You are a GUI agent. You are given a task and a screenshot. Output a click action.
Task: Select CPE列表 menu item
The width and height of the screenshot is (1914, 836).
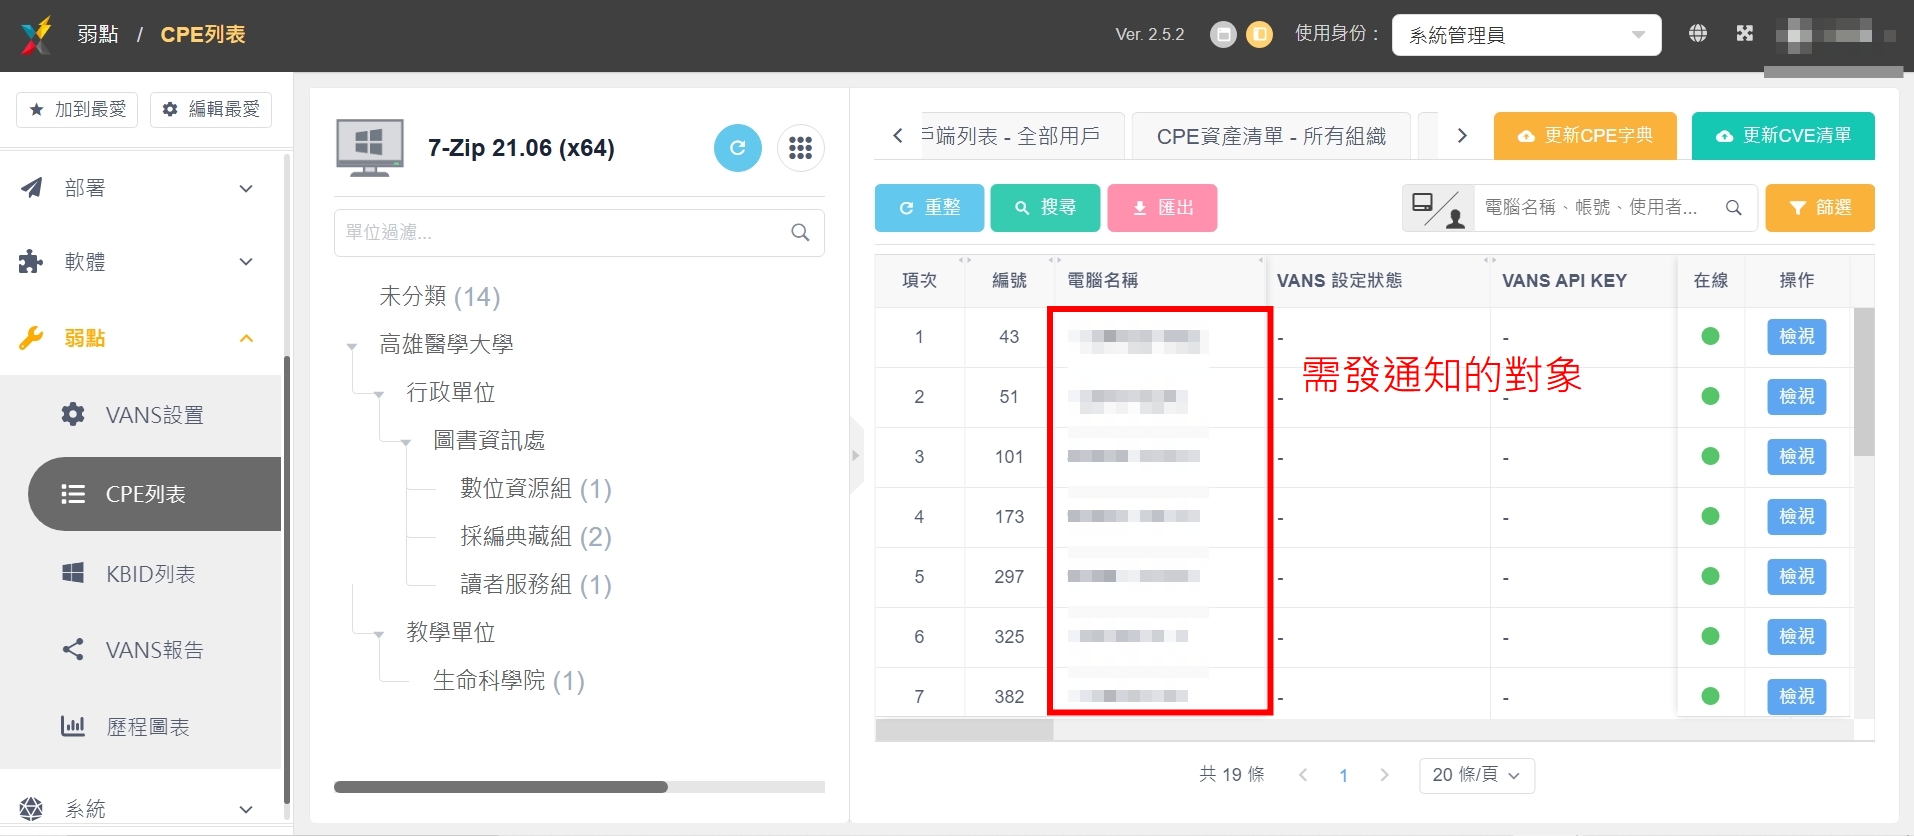(154, 494)
